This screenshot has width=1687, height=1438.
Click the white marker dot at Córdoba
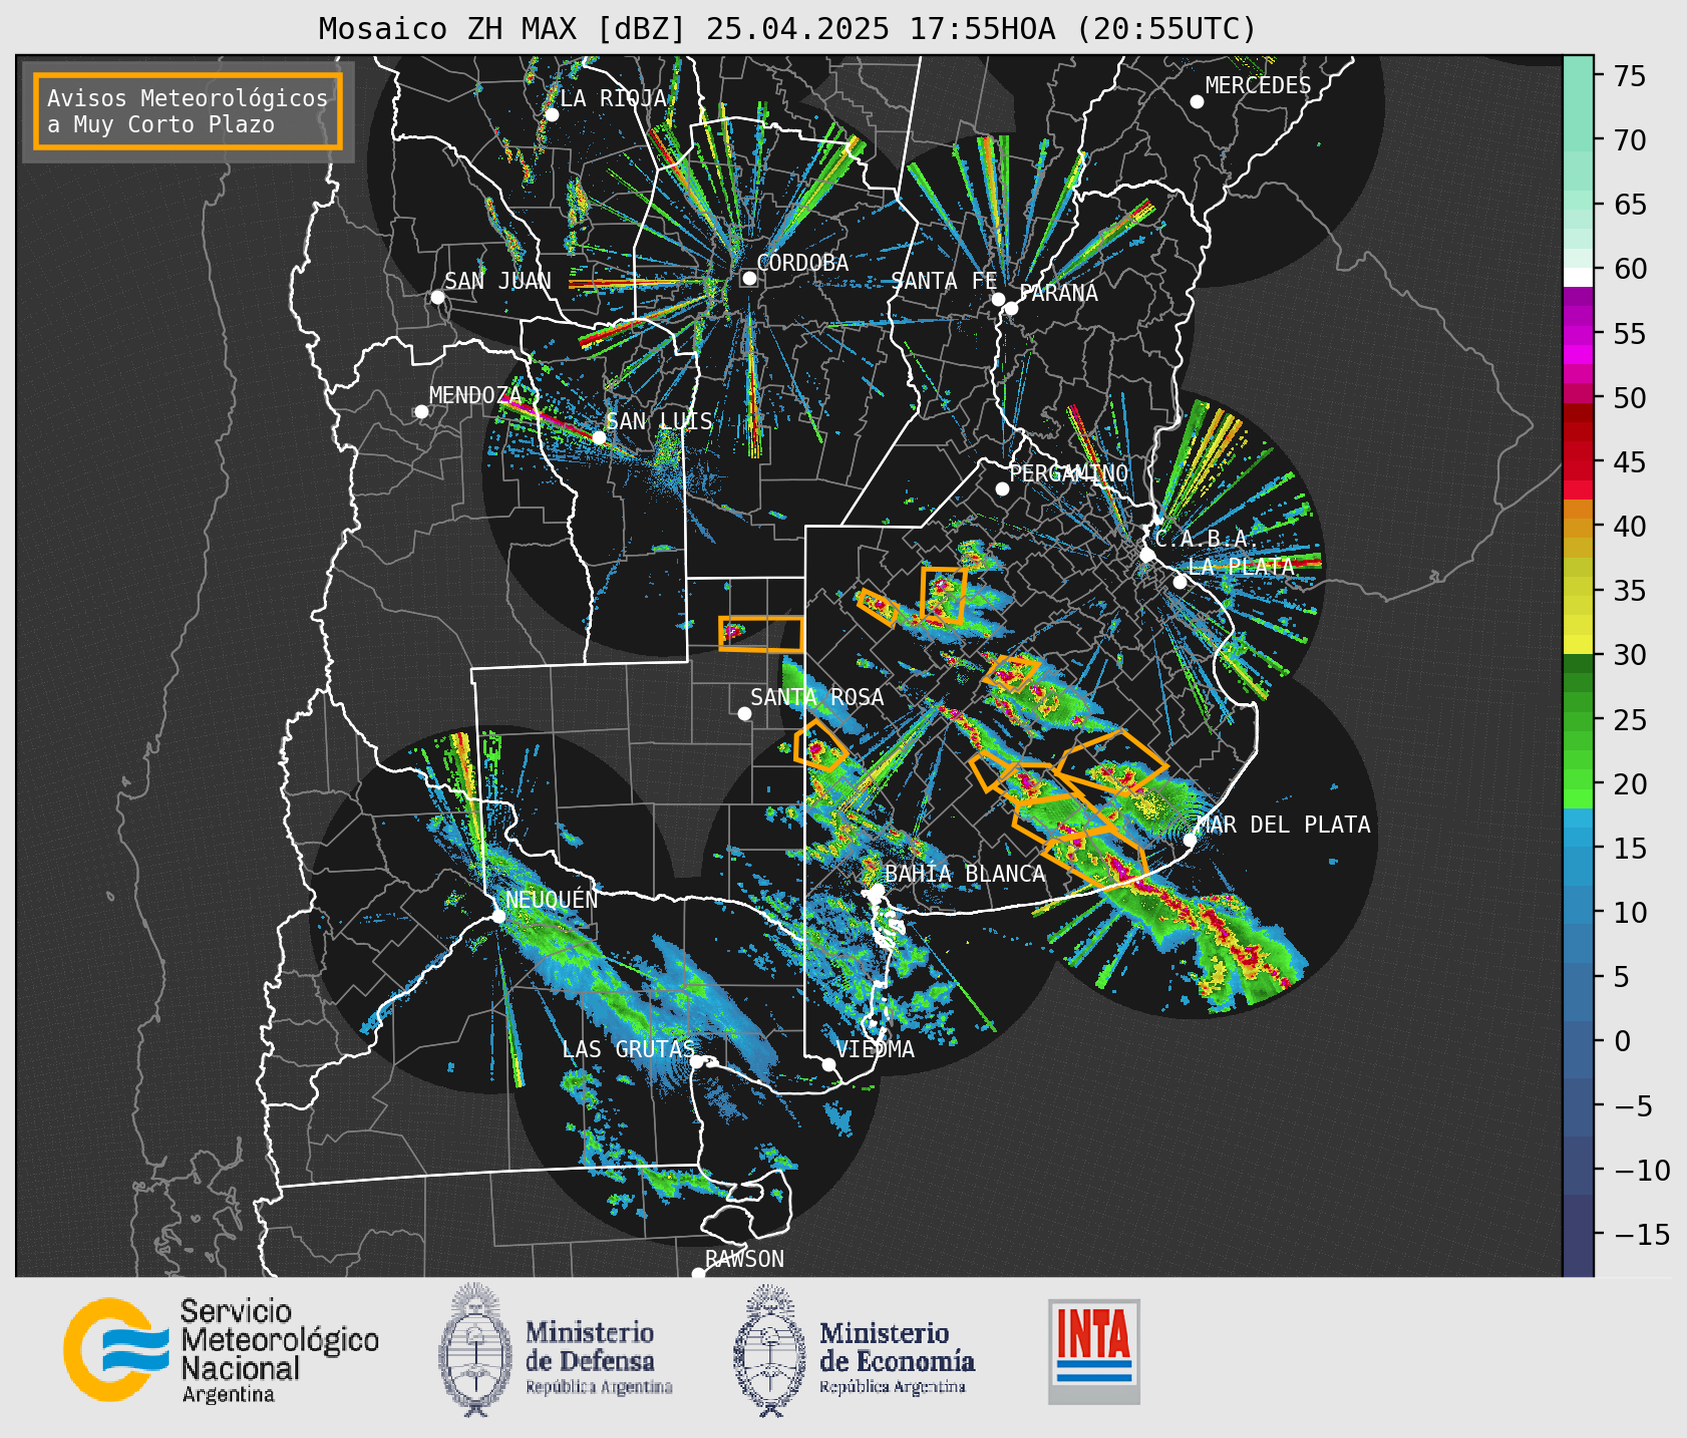tap(749, 278)
